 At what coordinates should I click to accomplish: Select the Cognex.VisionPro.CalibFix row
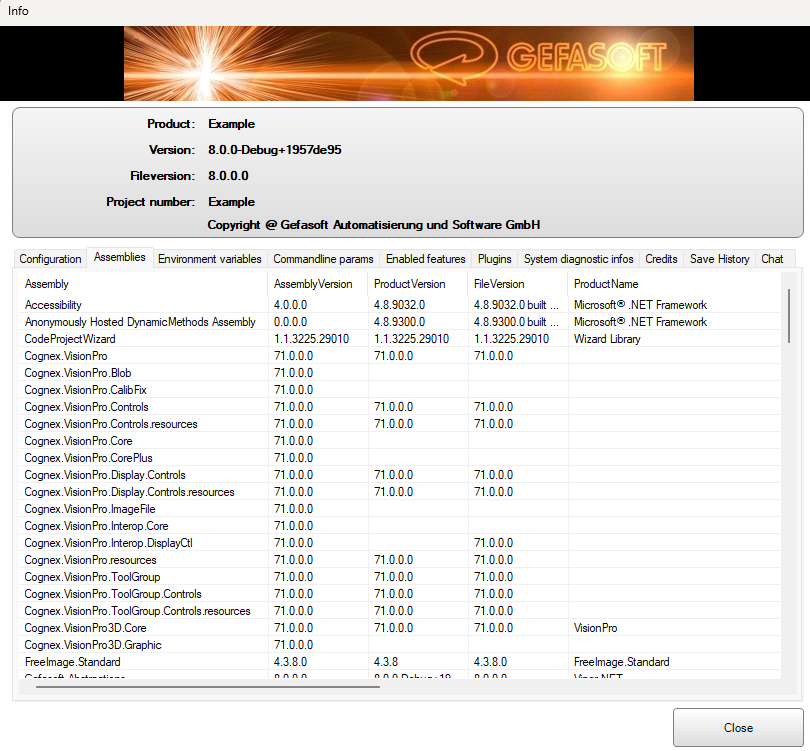tap(400, 390)
